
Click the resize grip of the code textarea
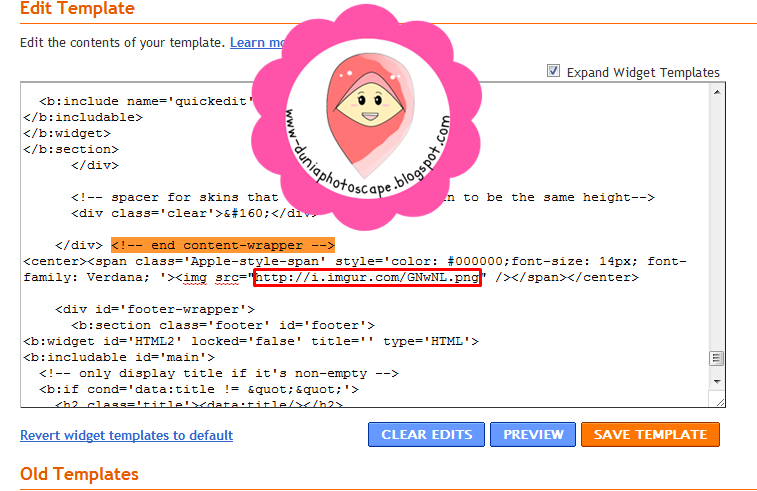(719, 402)
